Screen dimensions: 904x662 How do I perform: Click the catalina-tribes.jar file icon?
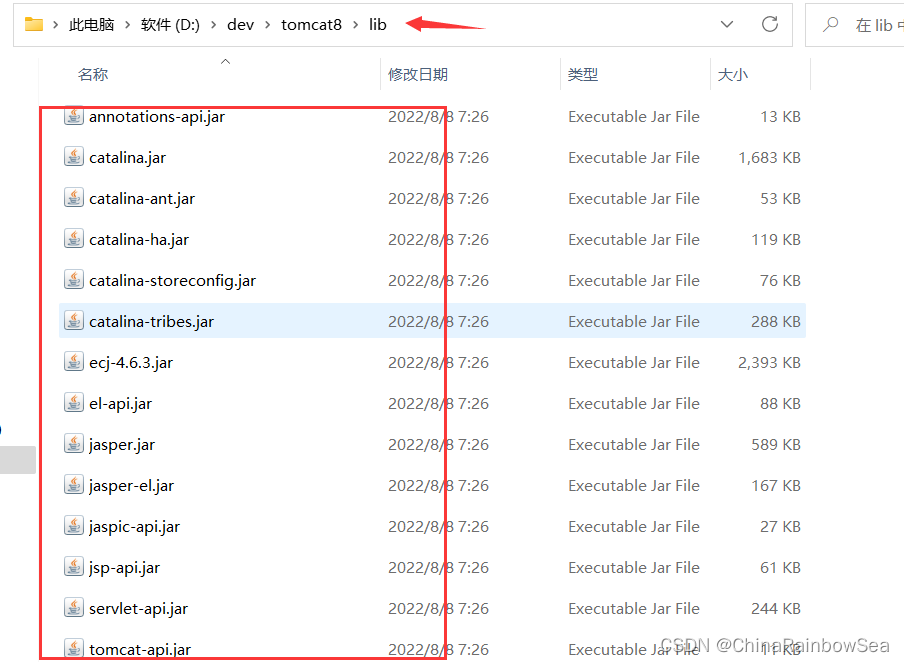coord(73,321)
